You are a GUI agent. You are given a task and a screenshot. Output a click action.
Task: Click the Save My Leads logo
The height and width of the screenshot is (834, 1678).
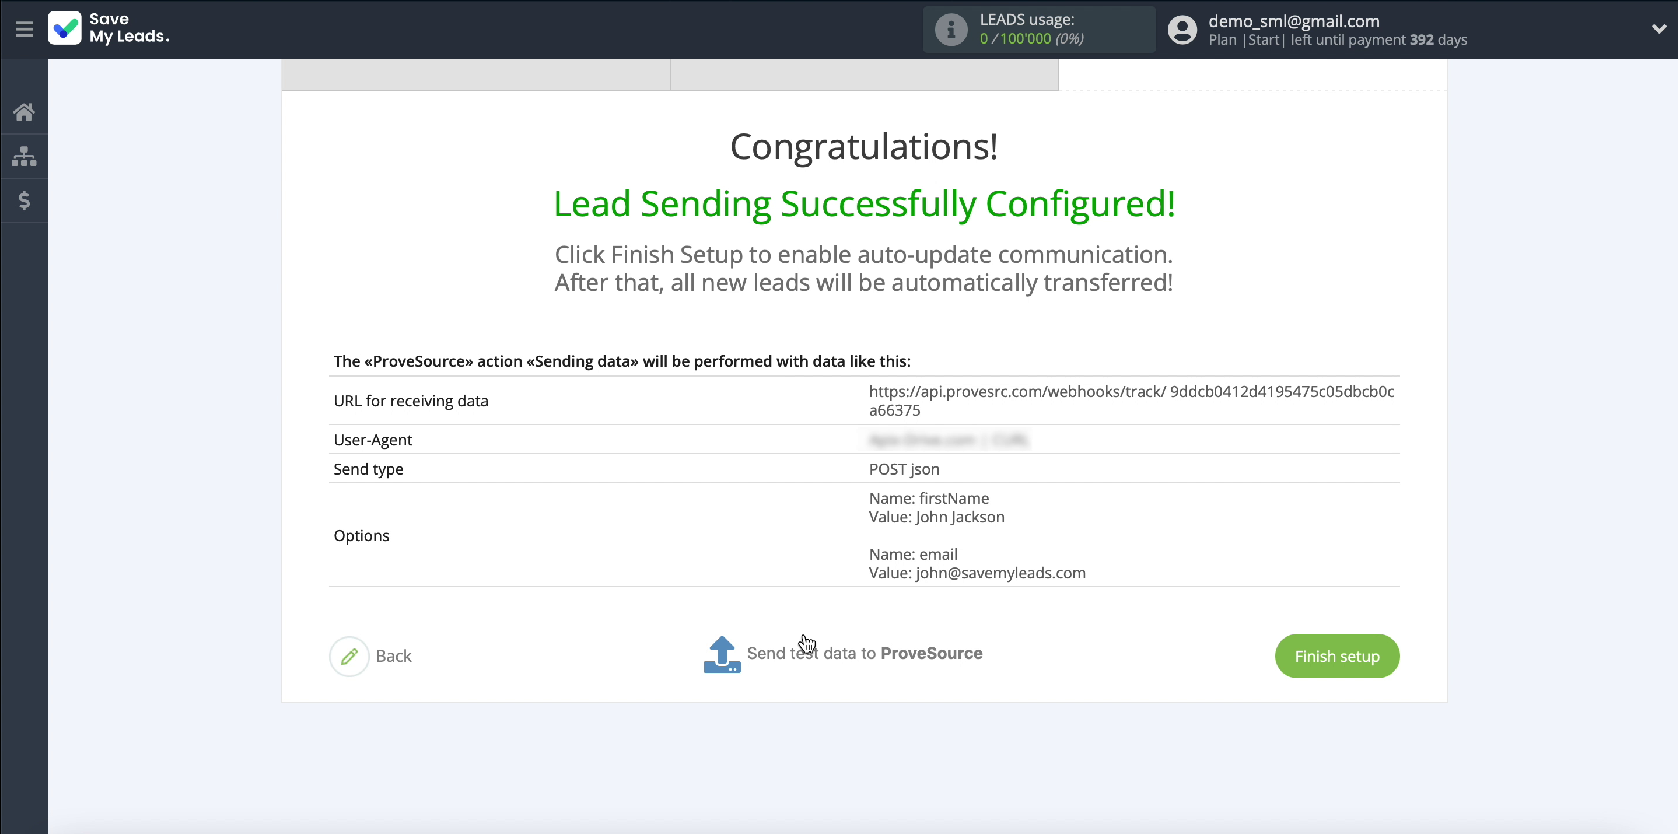click(109, 28)
